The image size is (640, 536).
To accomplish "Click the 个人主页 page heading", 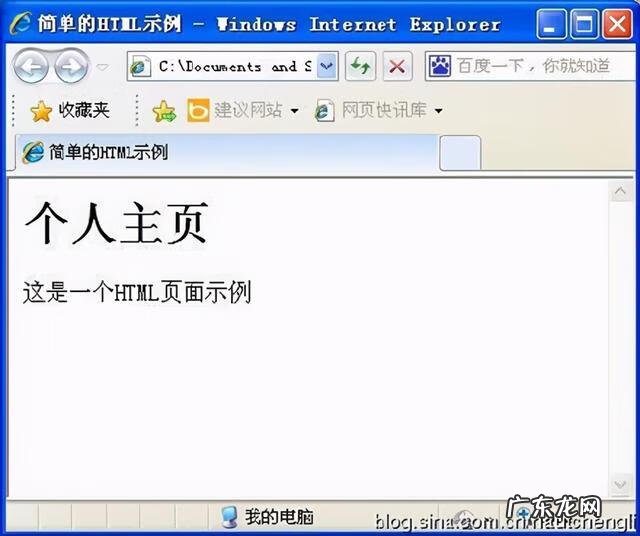I will click(x=117, y=223).
